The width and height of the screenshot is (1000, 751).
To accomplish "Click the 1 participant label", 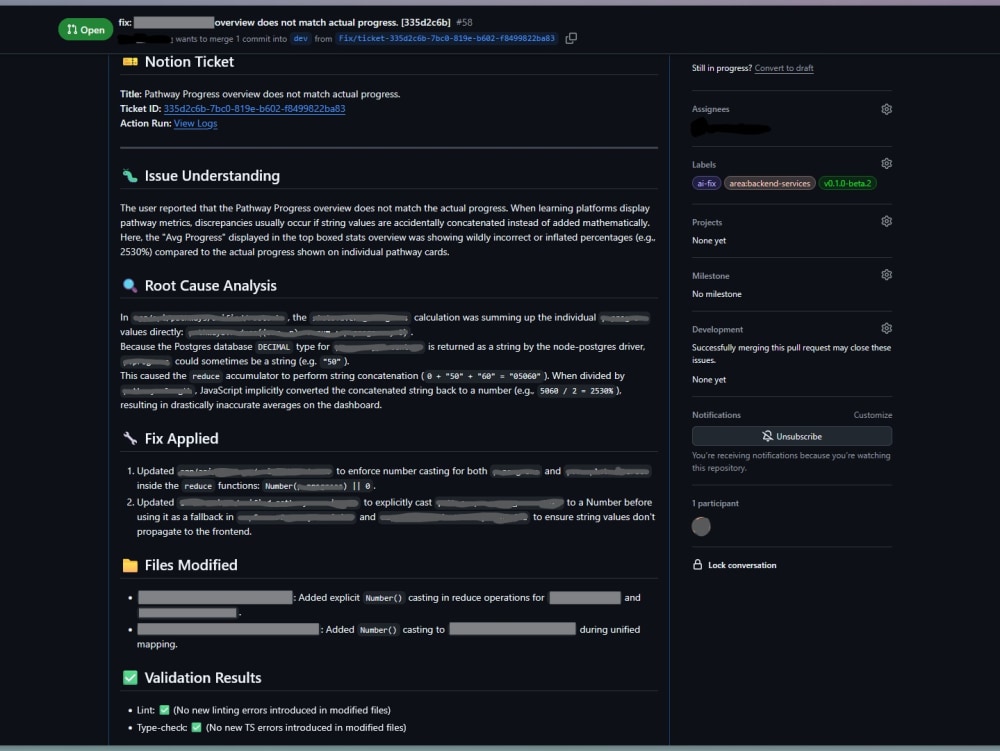I will point(715,504).
